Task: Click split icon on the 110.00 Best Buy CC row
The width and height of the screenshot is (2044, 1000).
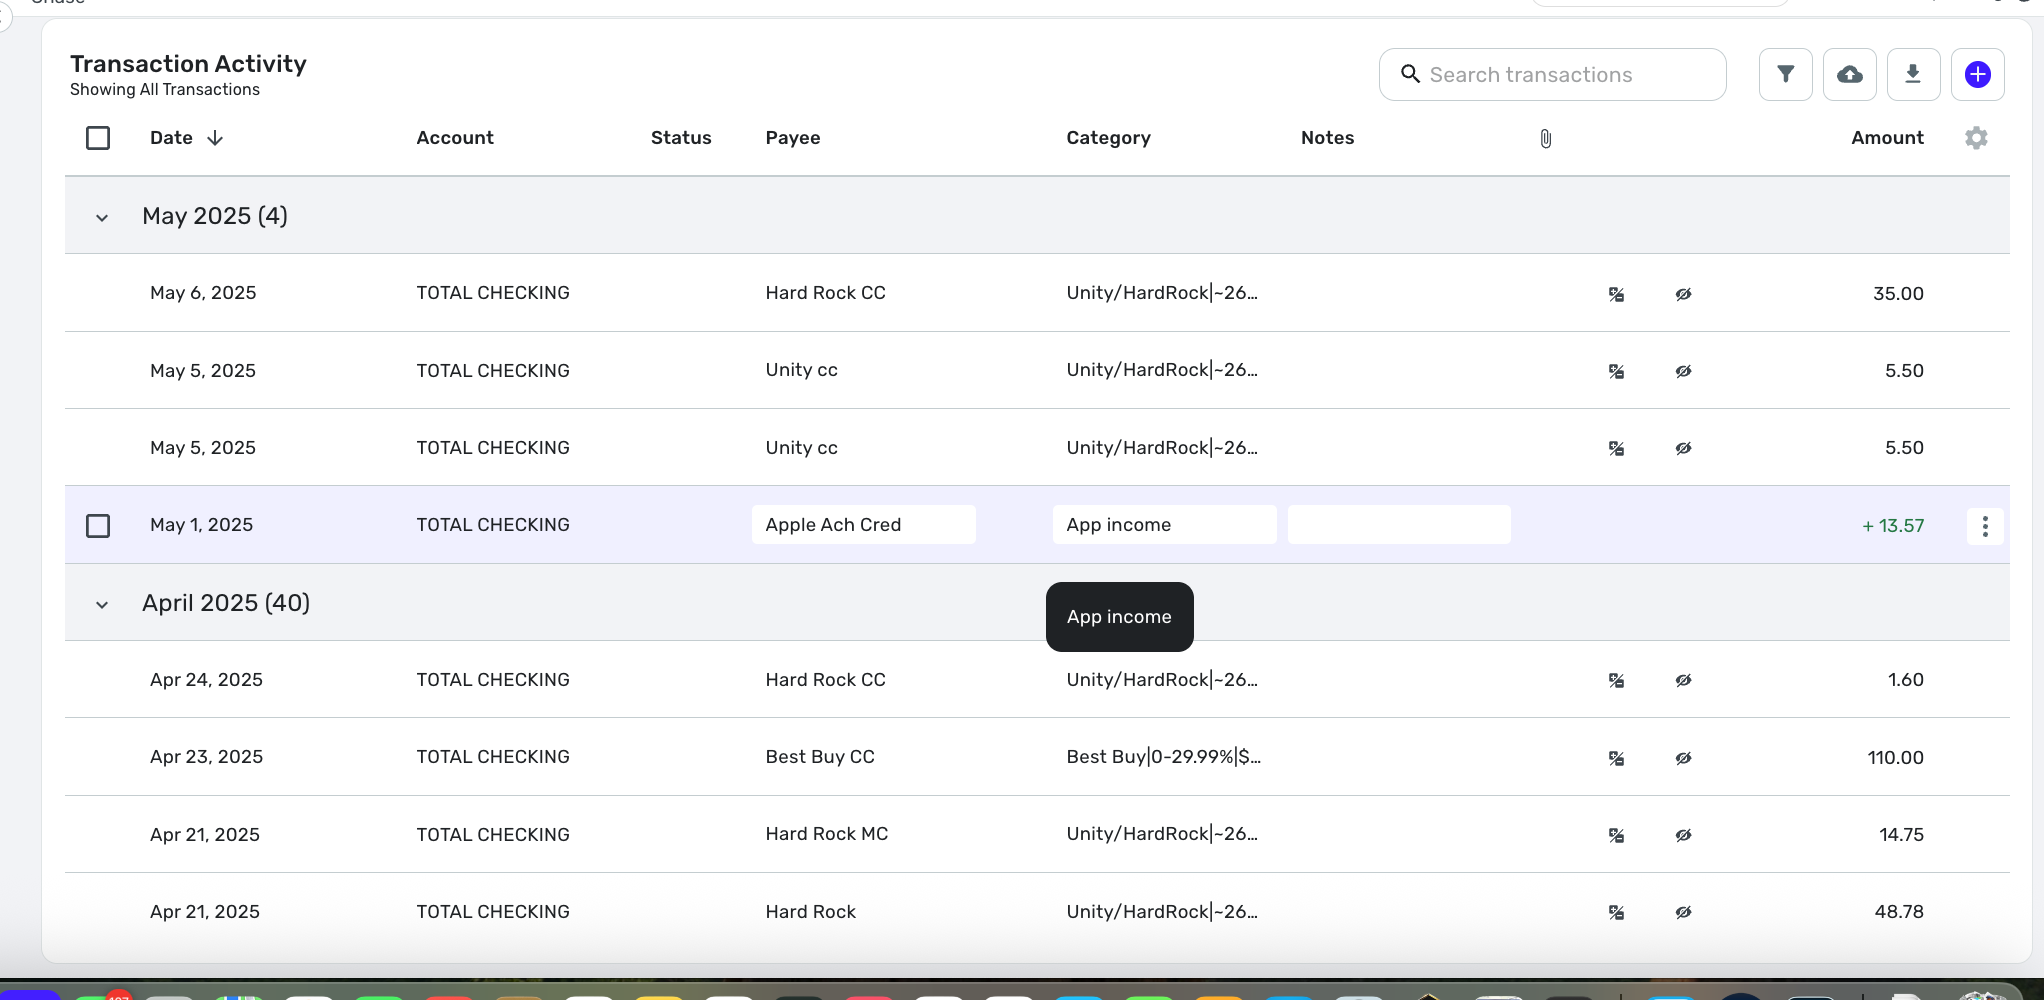Action: tap(1616, 758)
